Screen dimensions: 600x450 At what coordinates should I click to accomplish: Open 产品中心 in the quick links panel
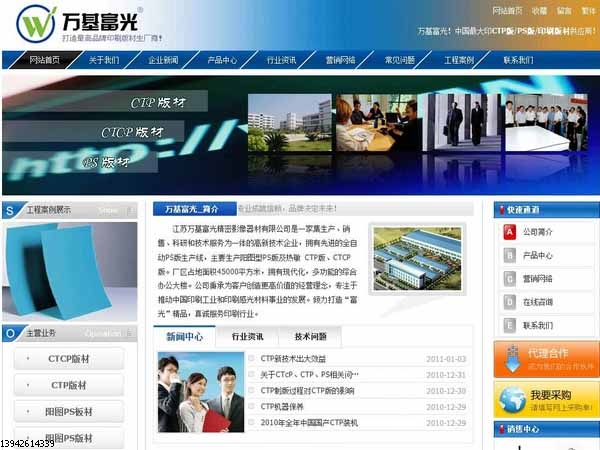pos(538,255)
